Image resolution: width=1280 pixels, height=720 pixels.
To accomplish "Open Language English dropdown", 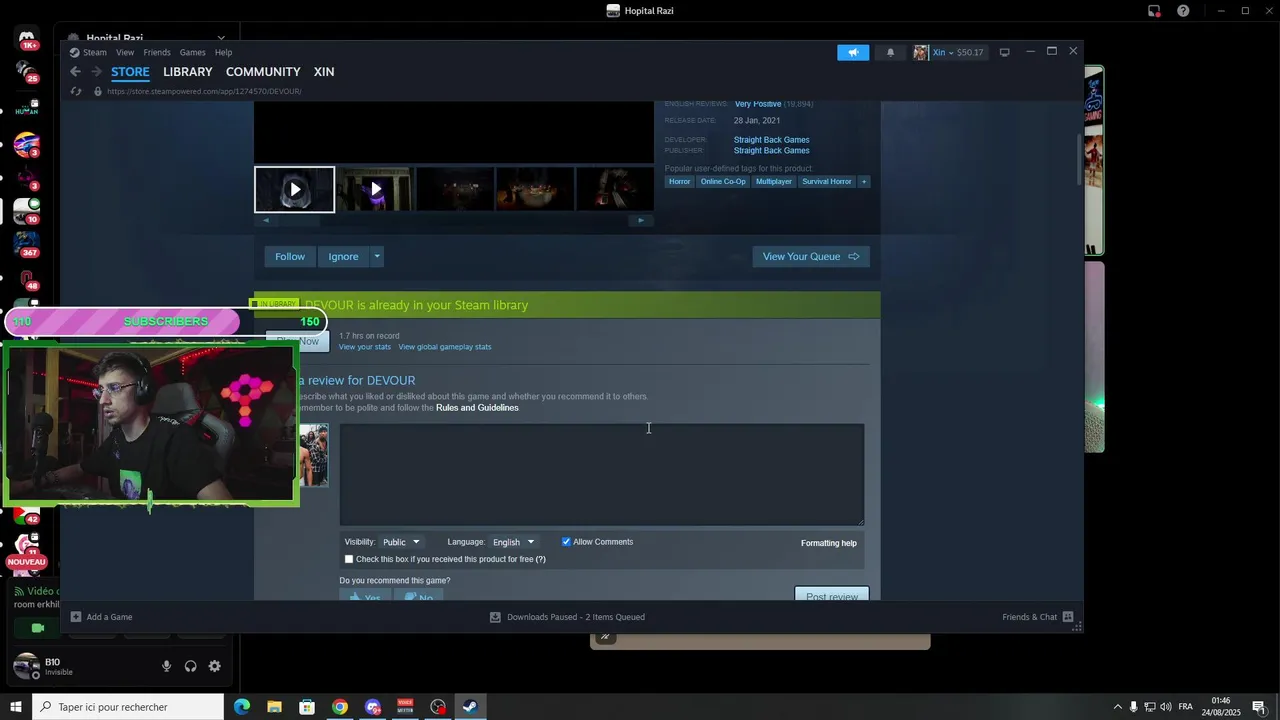I will [514, 542].
